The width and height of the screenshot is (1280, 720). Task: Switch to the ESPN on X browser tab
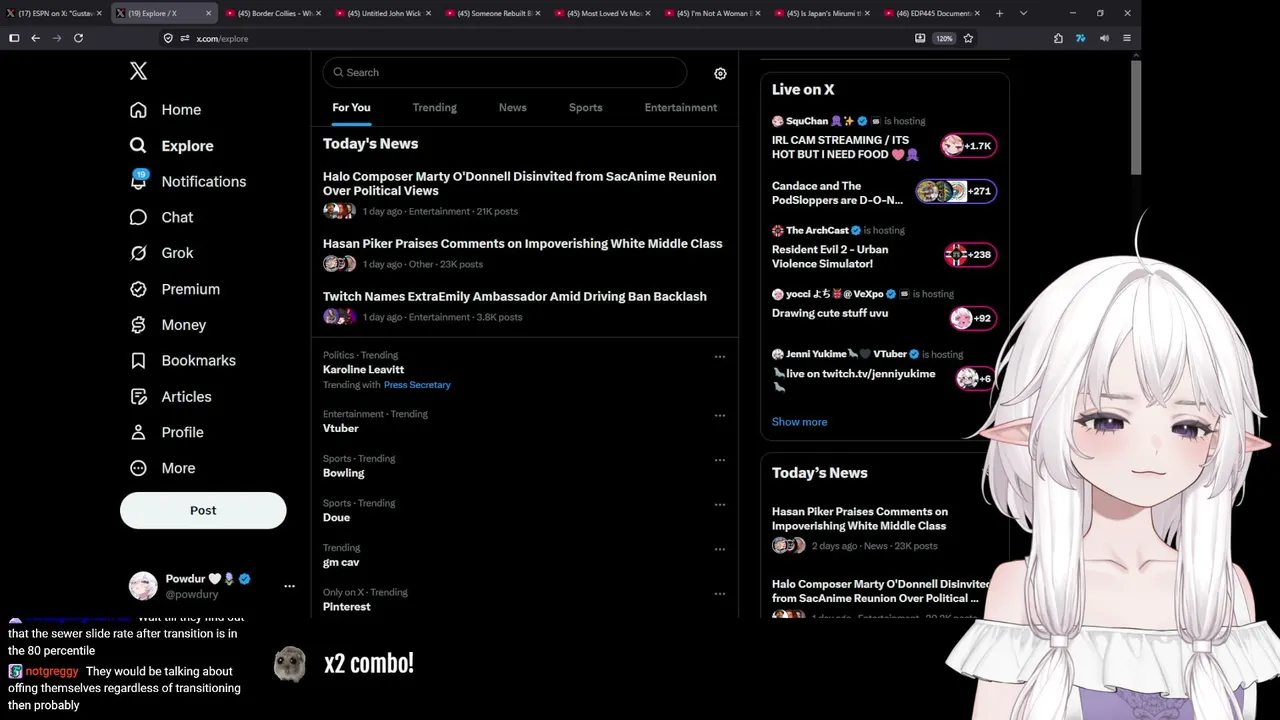[x=54, y=13]
